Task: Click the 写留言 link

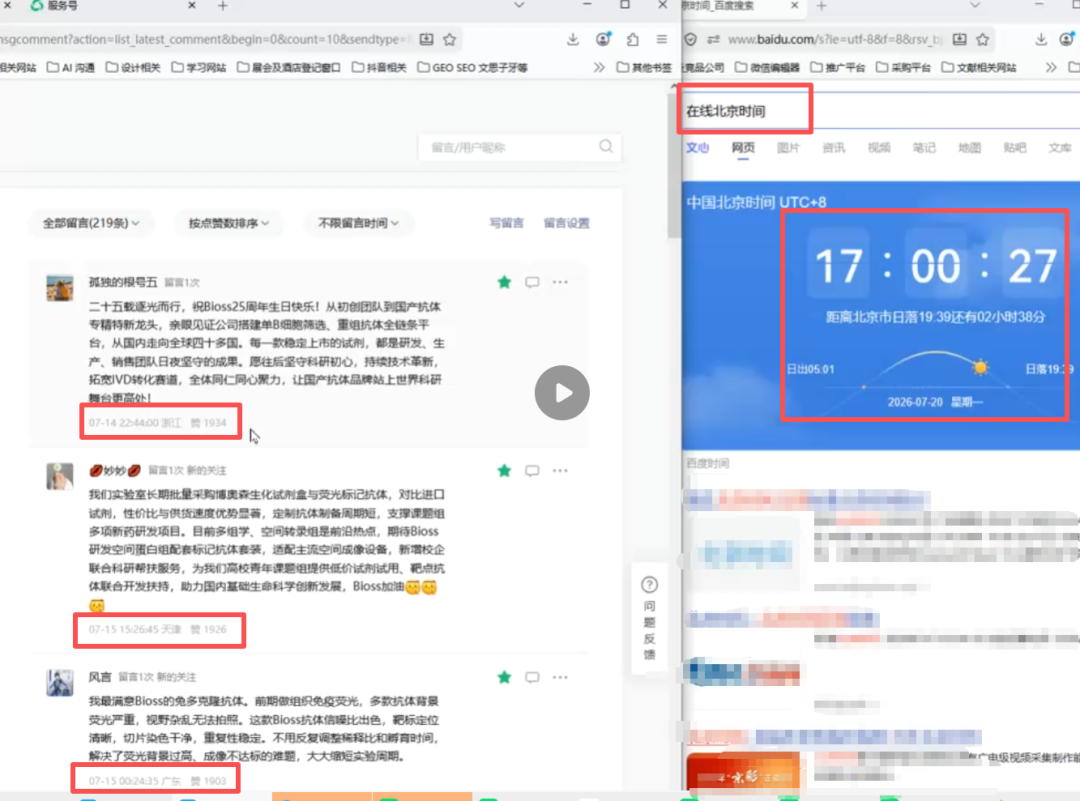Action: tap(506, 223)
